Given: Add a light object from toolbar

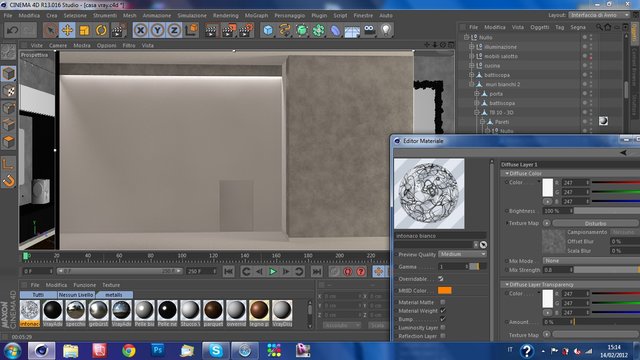Looking at the screenshot, I should (x=386, y=30).
